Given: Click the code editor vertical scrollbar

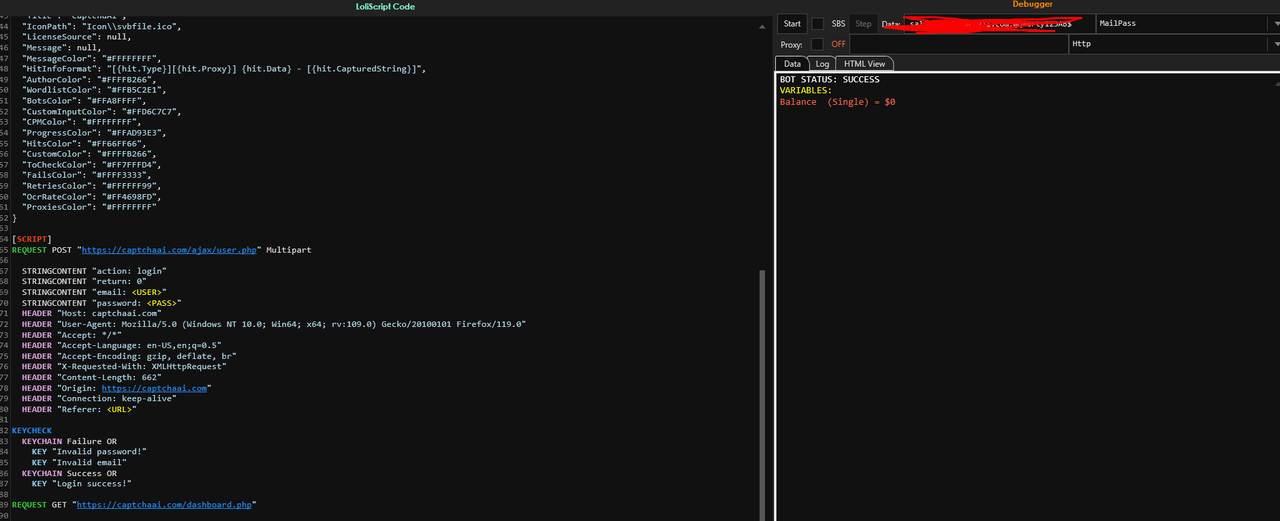Looking at the screenshot, I should click(761, 395).
